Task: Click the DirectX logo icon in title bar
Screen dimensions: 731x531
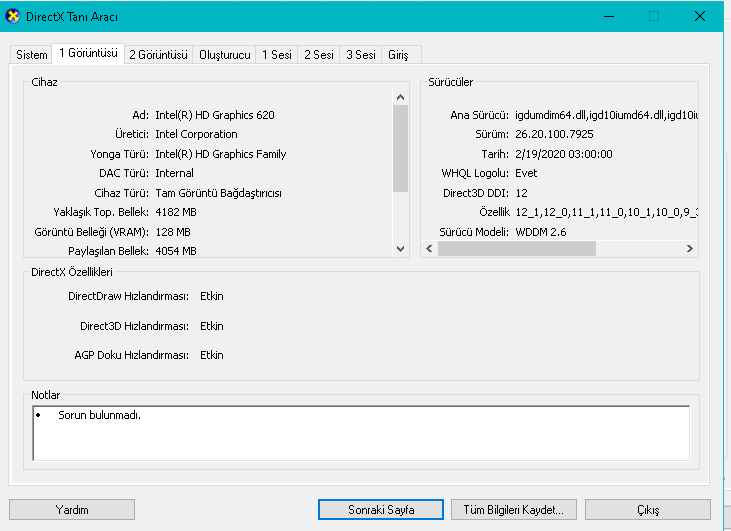Action: (13, 16)
